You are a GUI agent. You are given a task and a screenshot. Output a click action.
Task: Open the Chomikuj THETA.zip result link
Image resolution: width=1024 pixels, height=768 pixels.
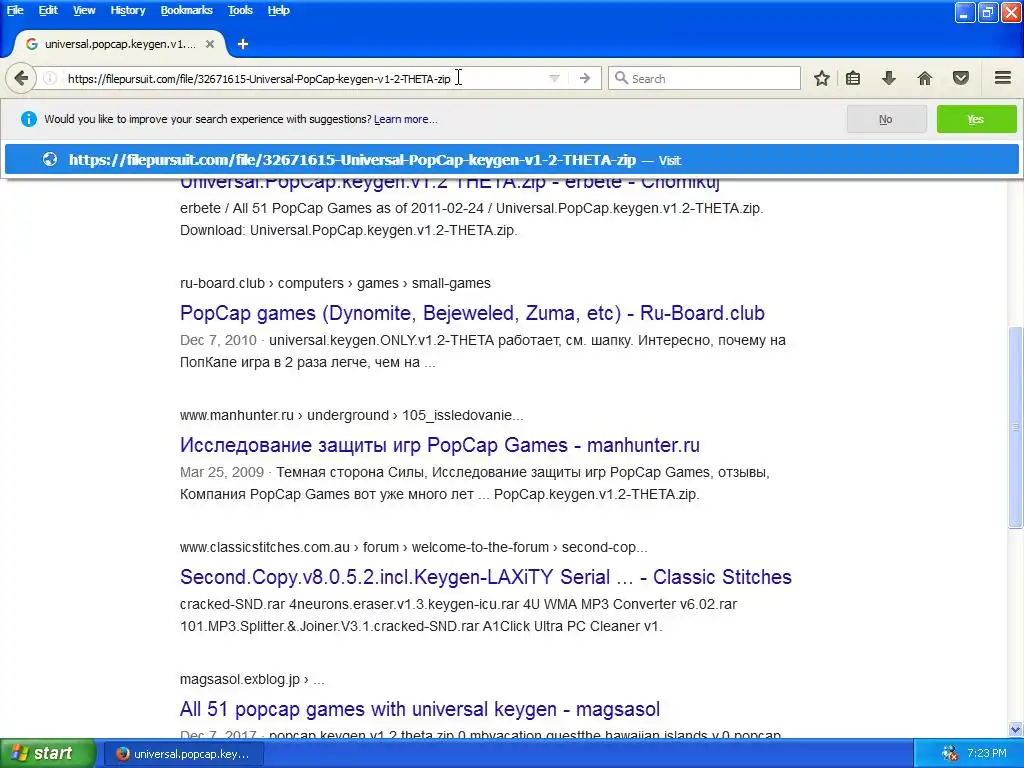point(449,182)
